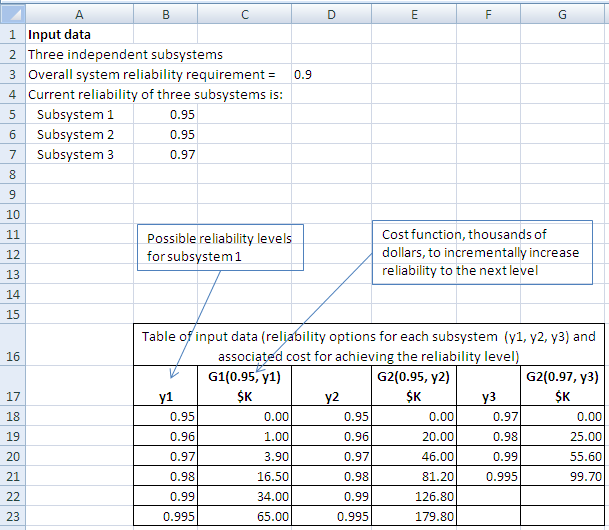
Task: Select column G header
Action: point(562,14)
